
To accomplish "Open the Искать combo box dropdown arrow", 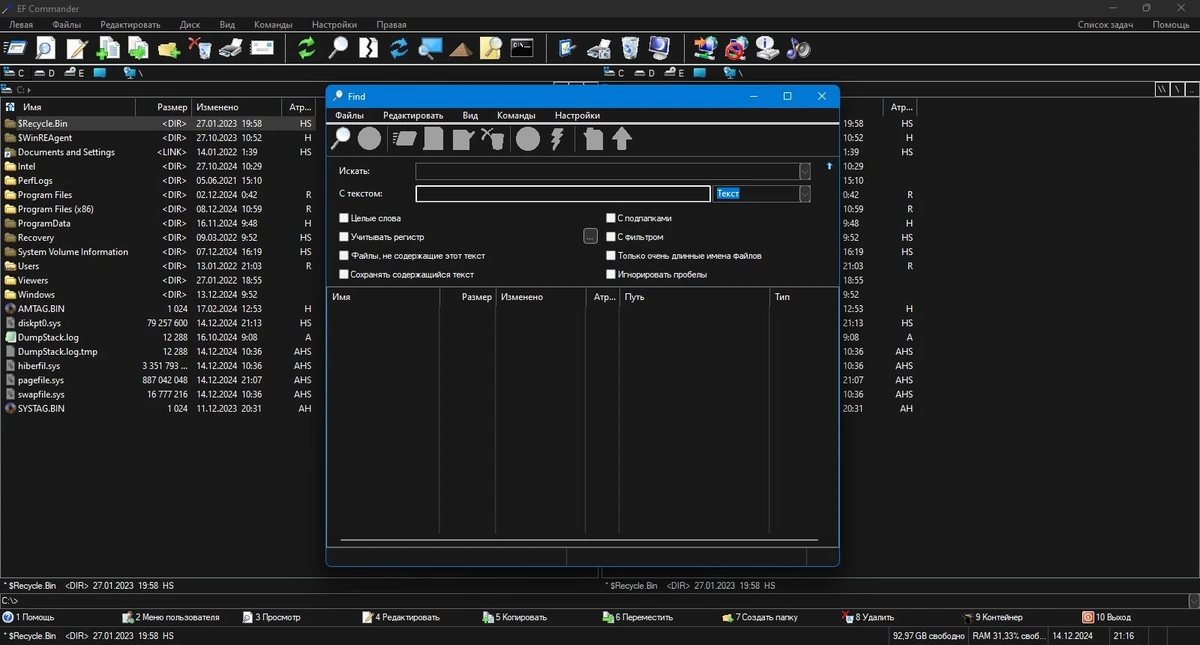I will (805, 171).
